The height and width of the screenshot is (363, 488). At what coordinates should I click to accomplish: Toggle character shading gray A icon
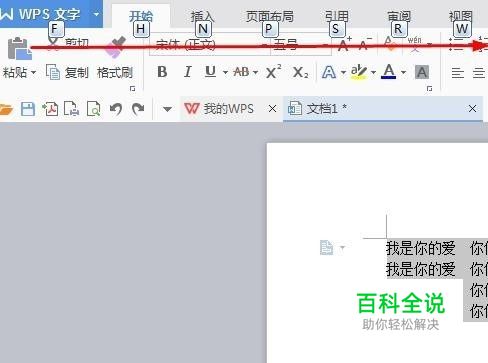pyautogui.click(x=422, y=72)
